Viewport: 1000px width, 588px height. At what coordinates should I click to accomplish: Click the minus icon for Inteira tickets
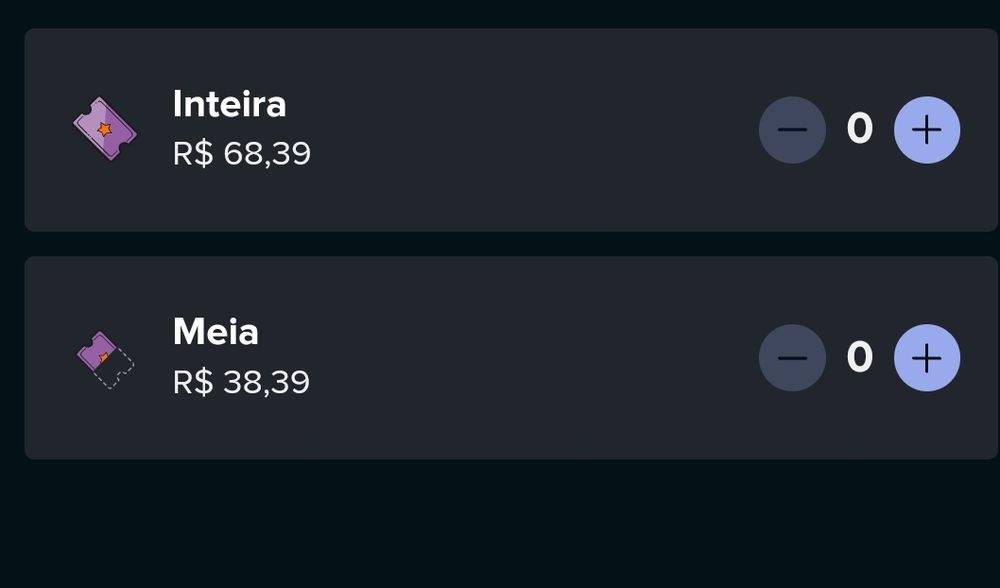792,130
